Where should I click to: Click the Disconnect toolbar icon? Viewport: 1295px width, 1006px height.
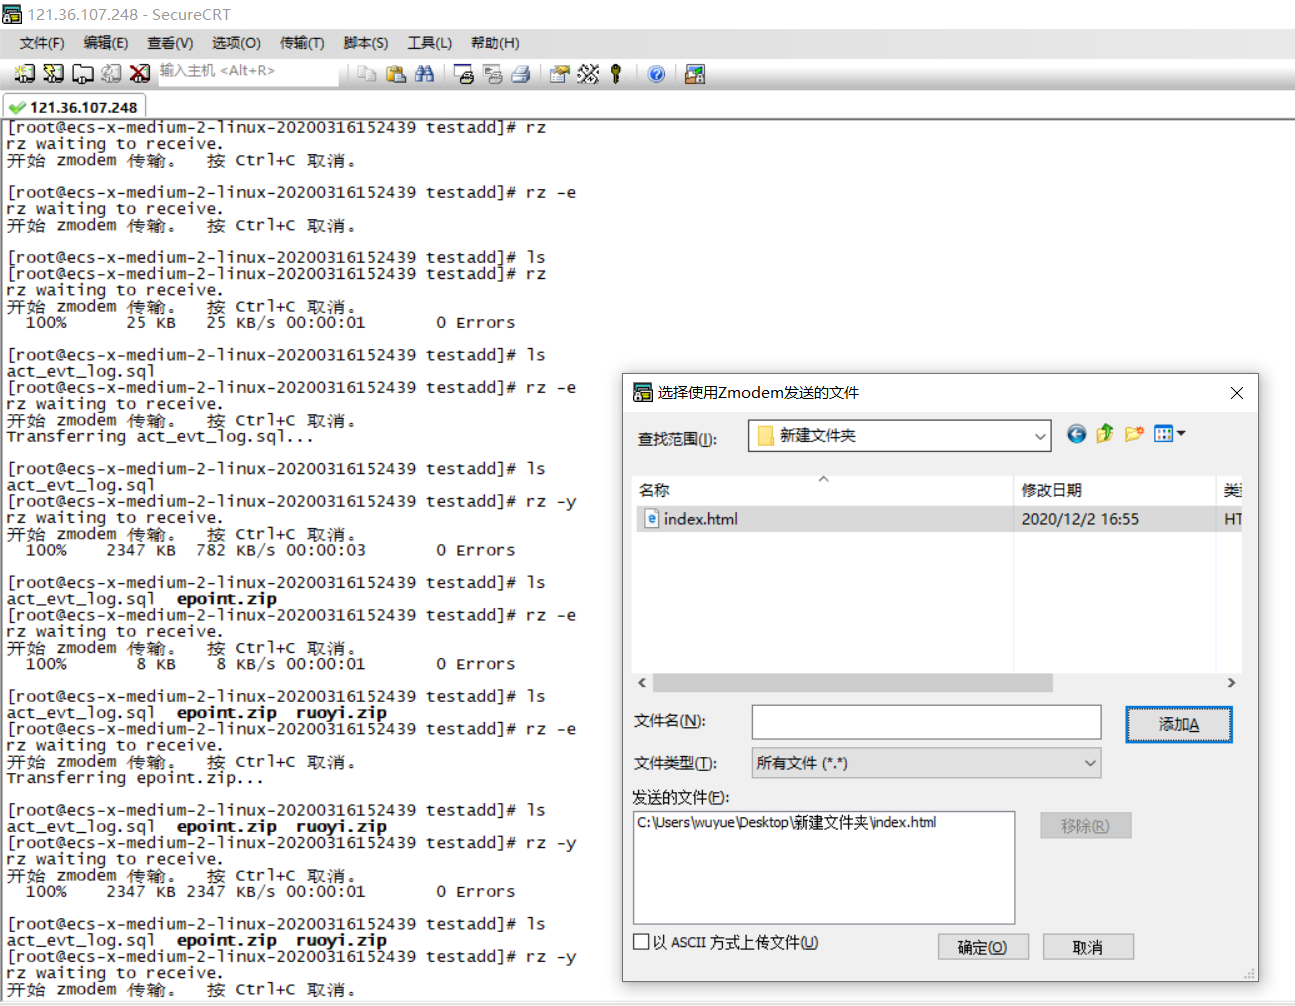coord(140,74)
